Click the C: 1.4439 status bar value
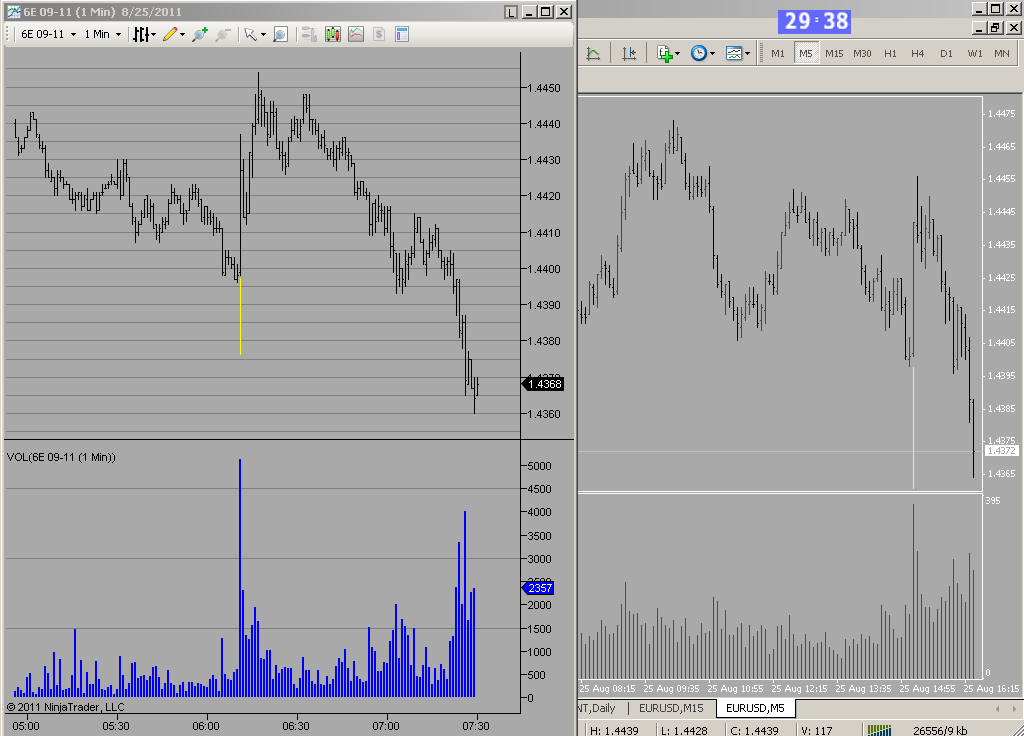The height and width of the screenshot is (736, 1024). click(754, 731)
